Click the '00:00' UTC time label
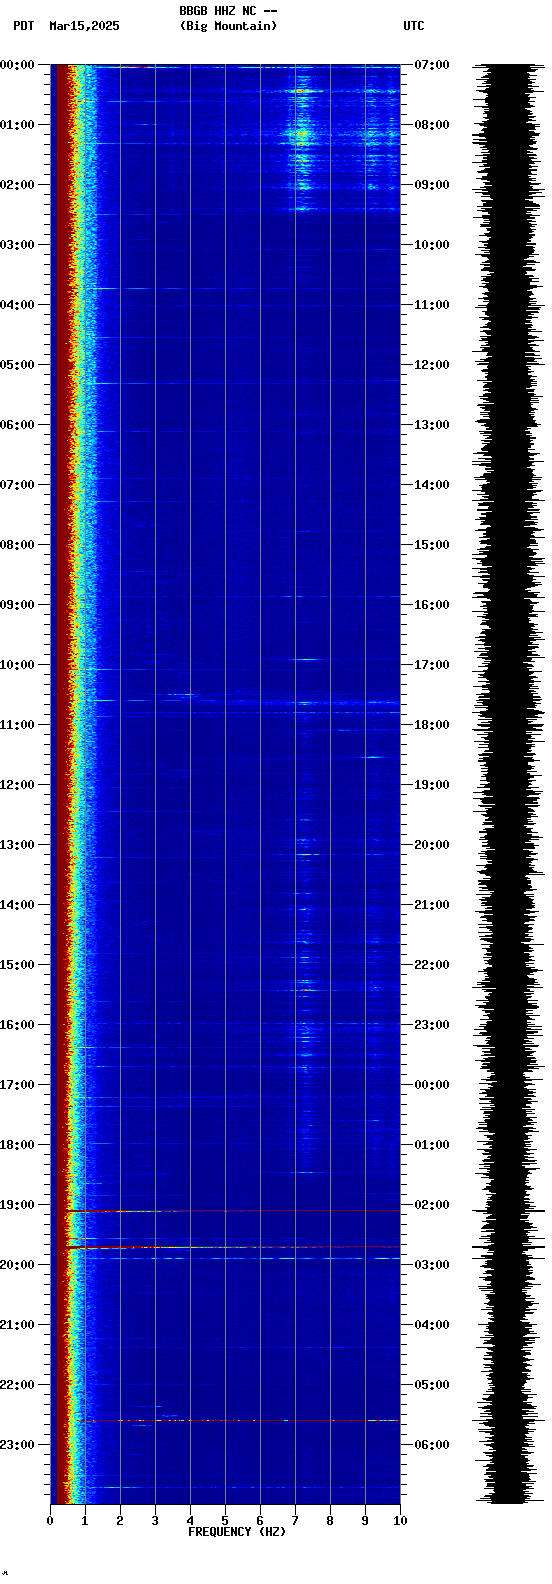The width and height of the screenshot is (552, 1584). click(x=432, y=1085)
